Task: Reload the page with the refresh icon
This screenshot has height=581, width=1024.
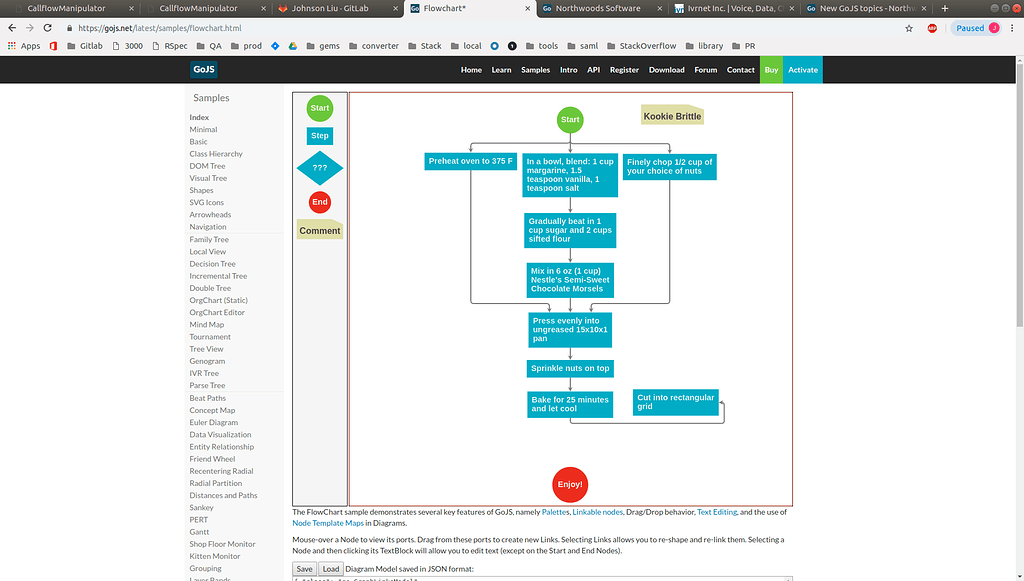Action: [48, 28]
